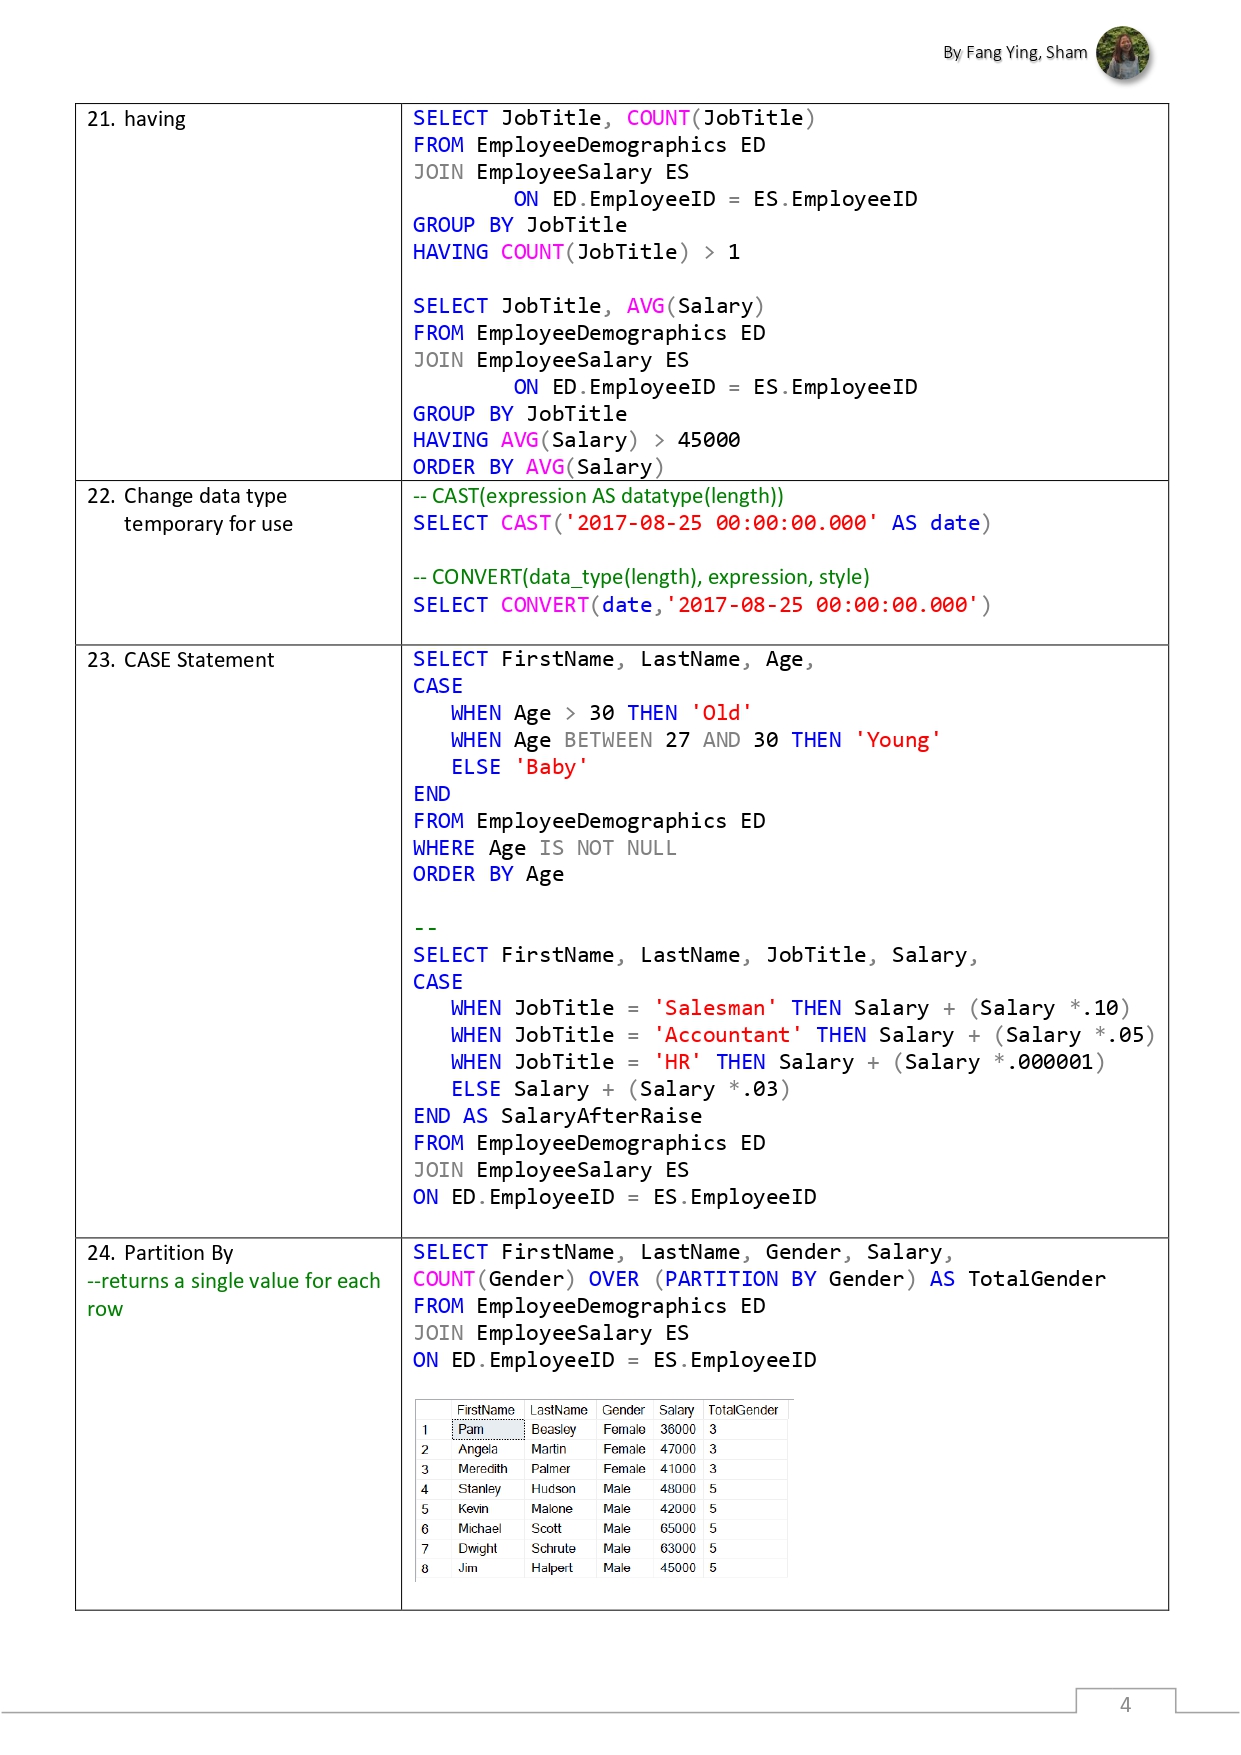Click the By Fang Ying, Sham byline
This screenshot has width=1241, height=1755.
(x=1015, y=53)
